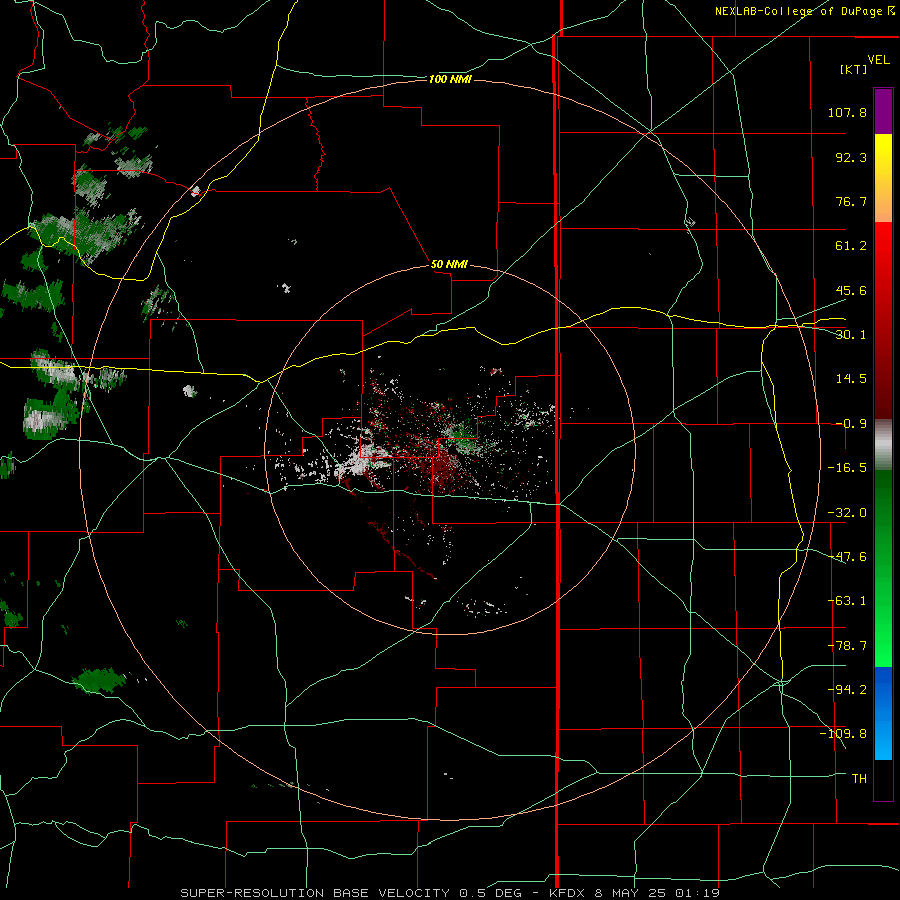The image size is (900, 900).
Task: Select the 45.6 legend value
Action: (x=851, y=290)
